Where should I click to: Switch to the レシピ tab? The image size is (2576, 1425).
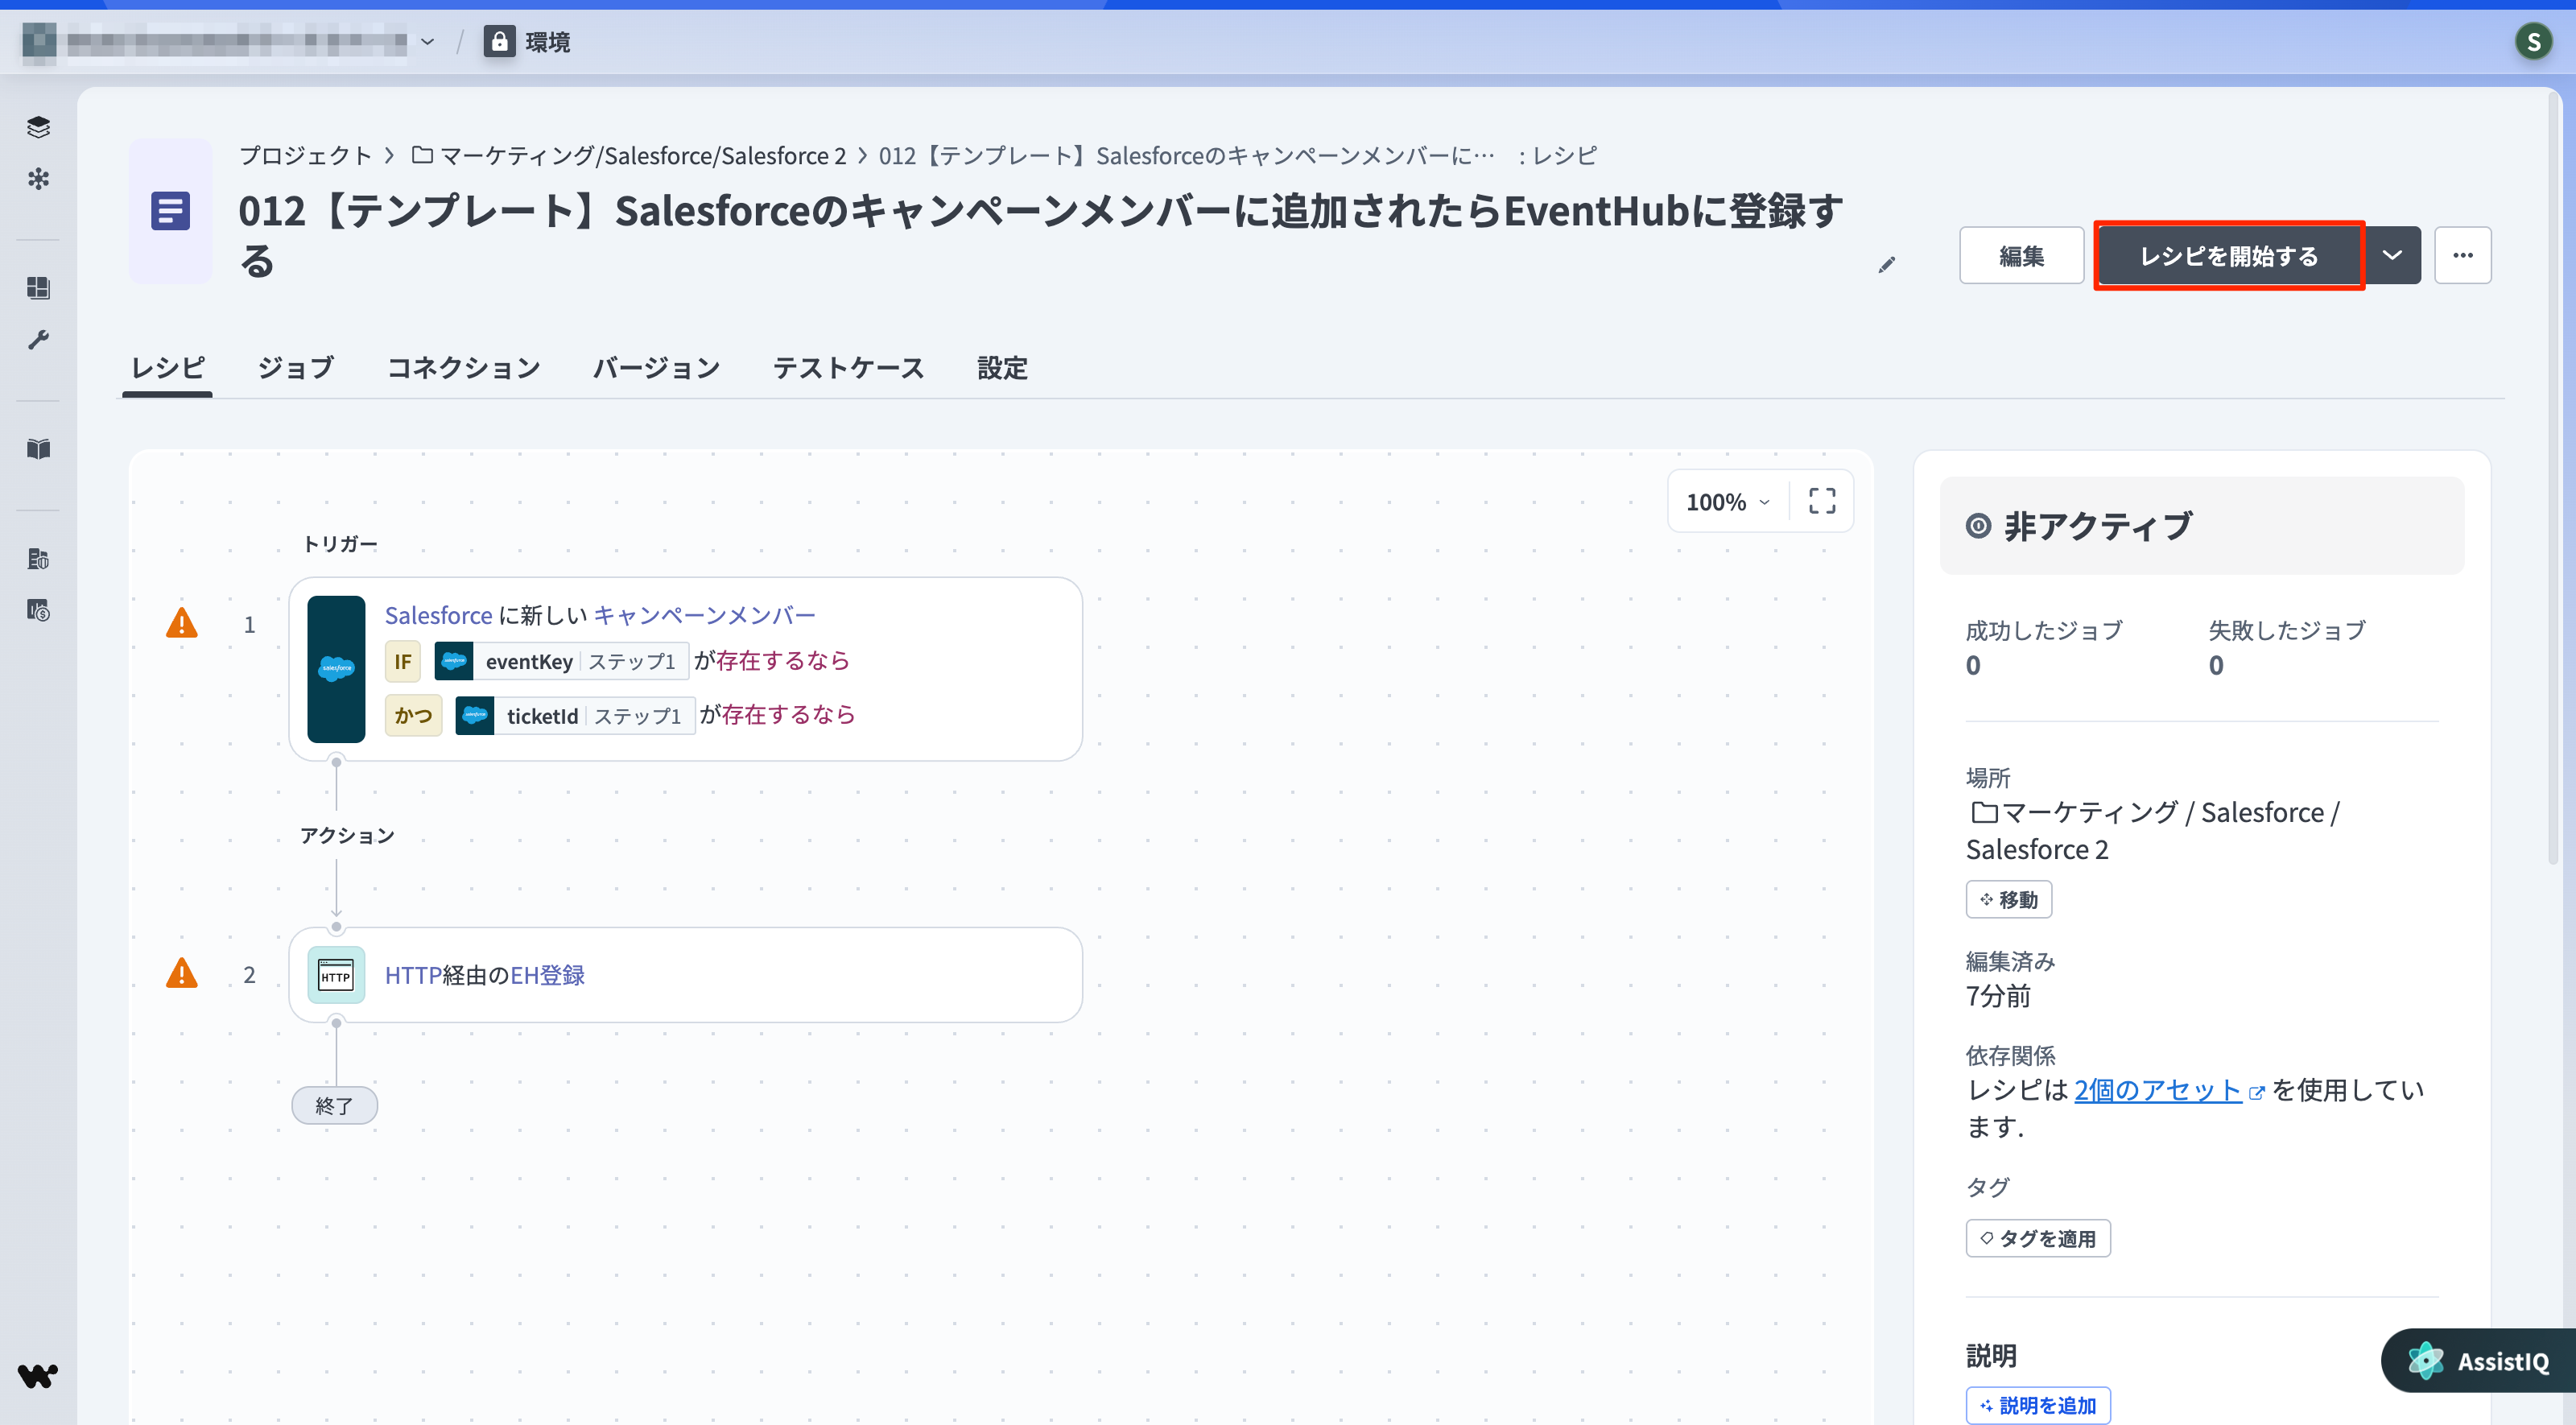[168, 368]
